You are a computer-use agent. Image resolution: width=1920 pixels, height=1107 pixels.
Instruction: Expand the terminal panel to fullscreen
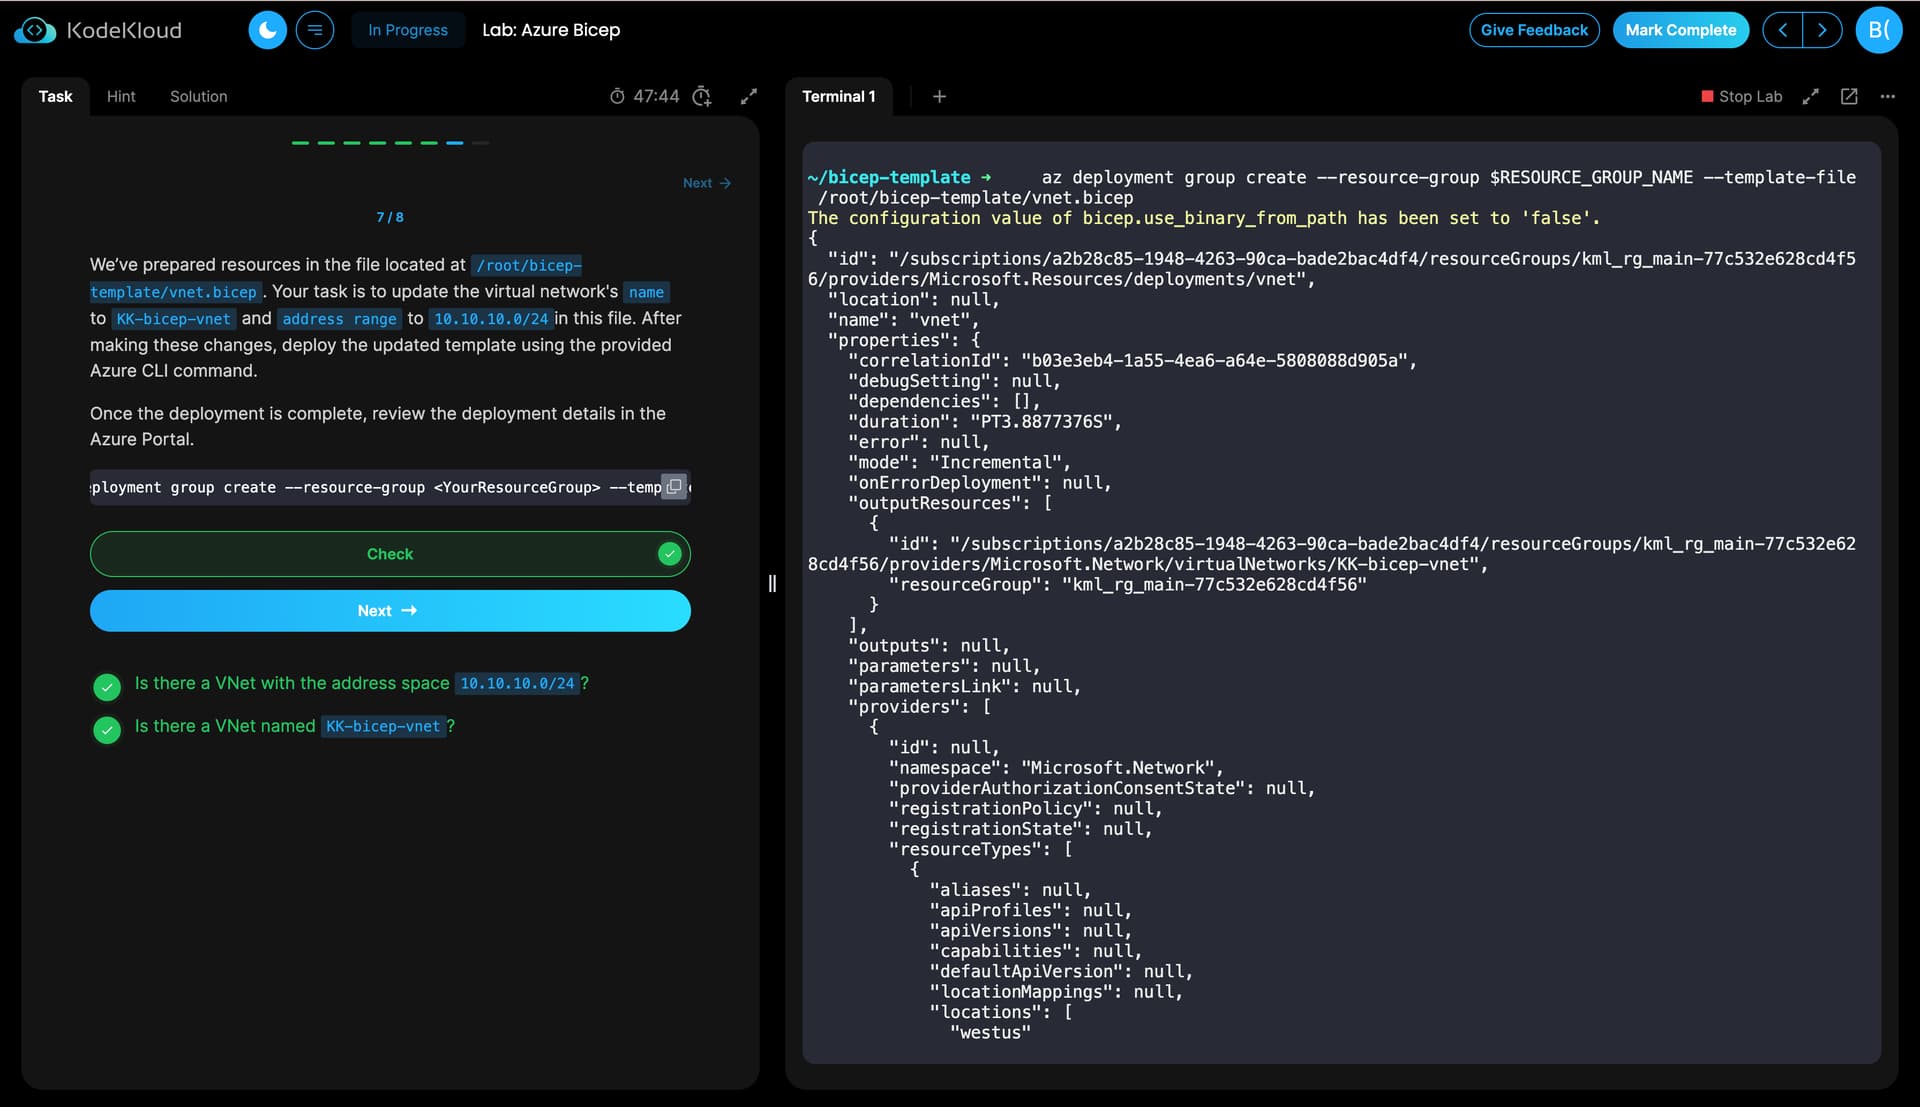(x=1810, y=96)
